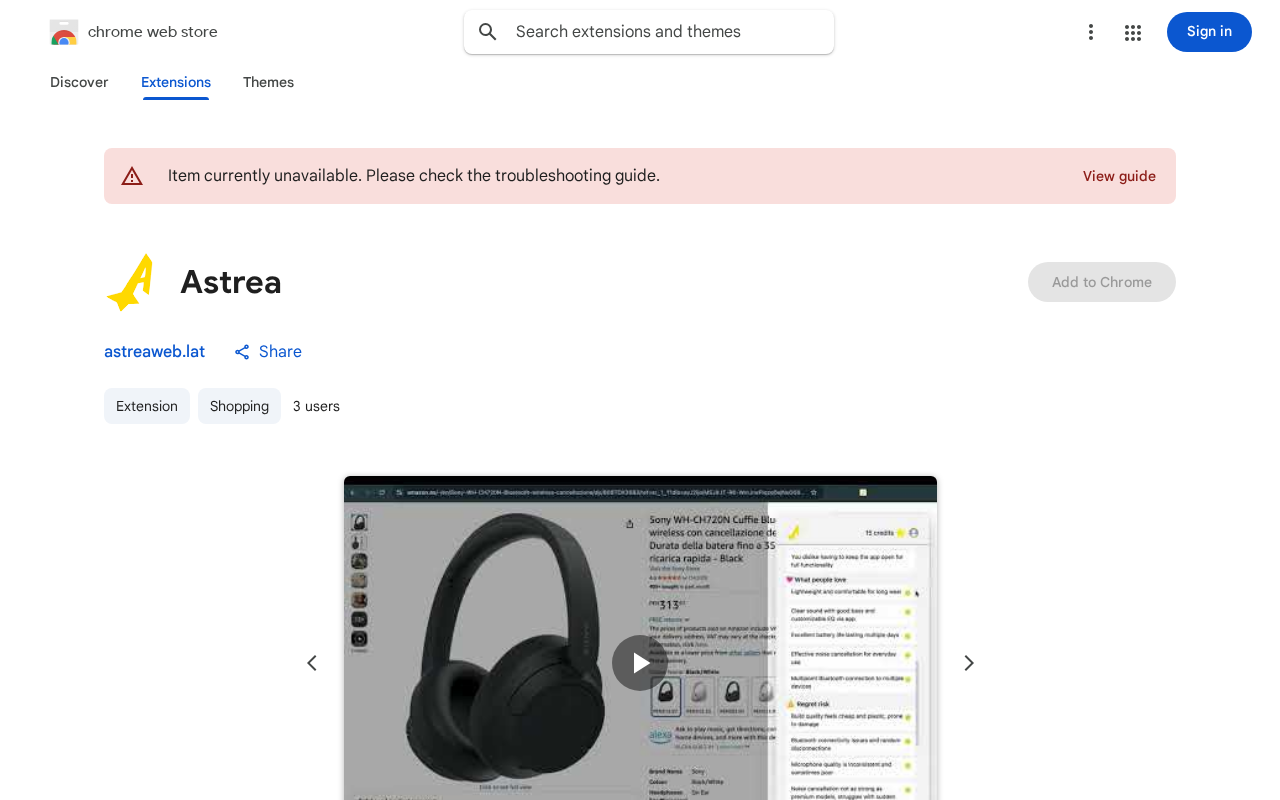Click the warning triangle icon in banner
The height and width of the screenshot is (800, 1280).
coord(132,176)
